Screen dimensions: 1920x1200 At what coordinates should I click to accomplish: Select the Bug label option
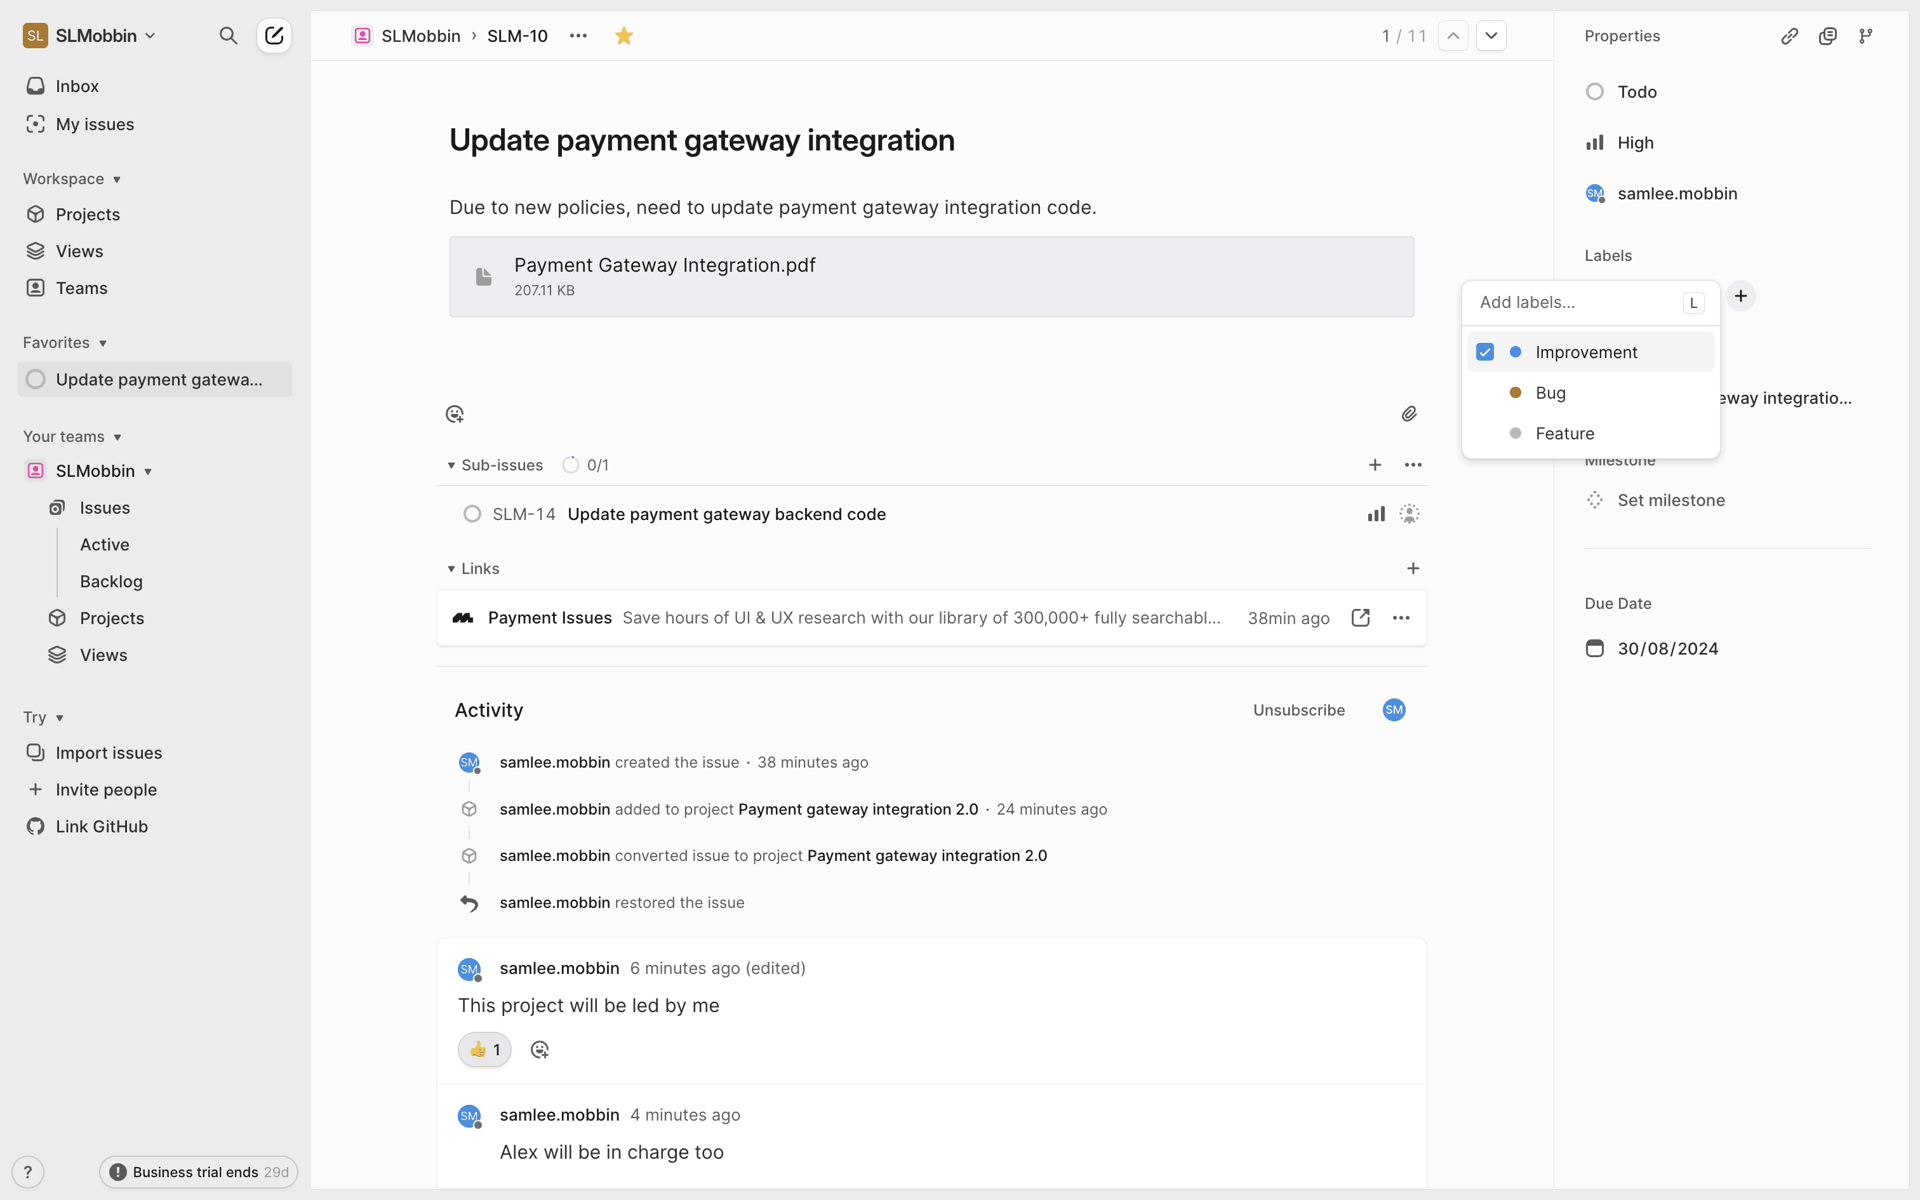coord(1591,393)
